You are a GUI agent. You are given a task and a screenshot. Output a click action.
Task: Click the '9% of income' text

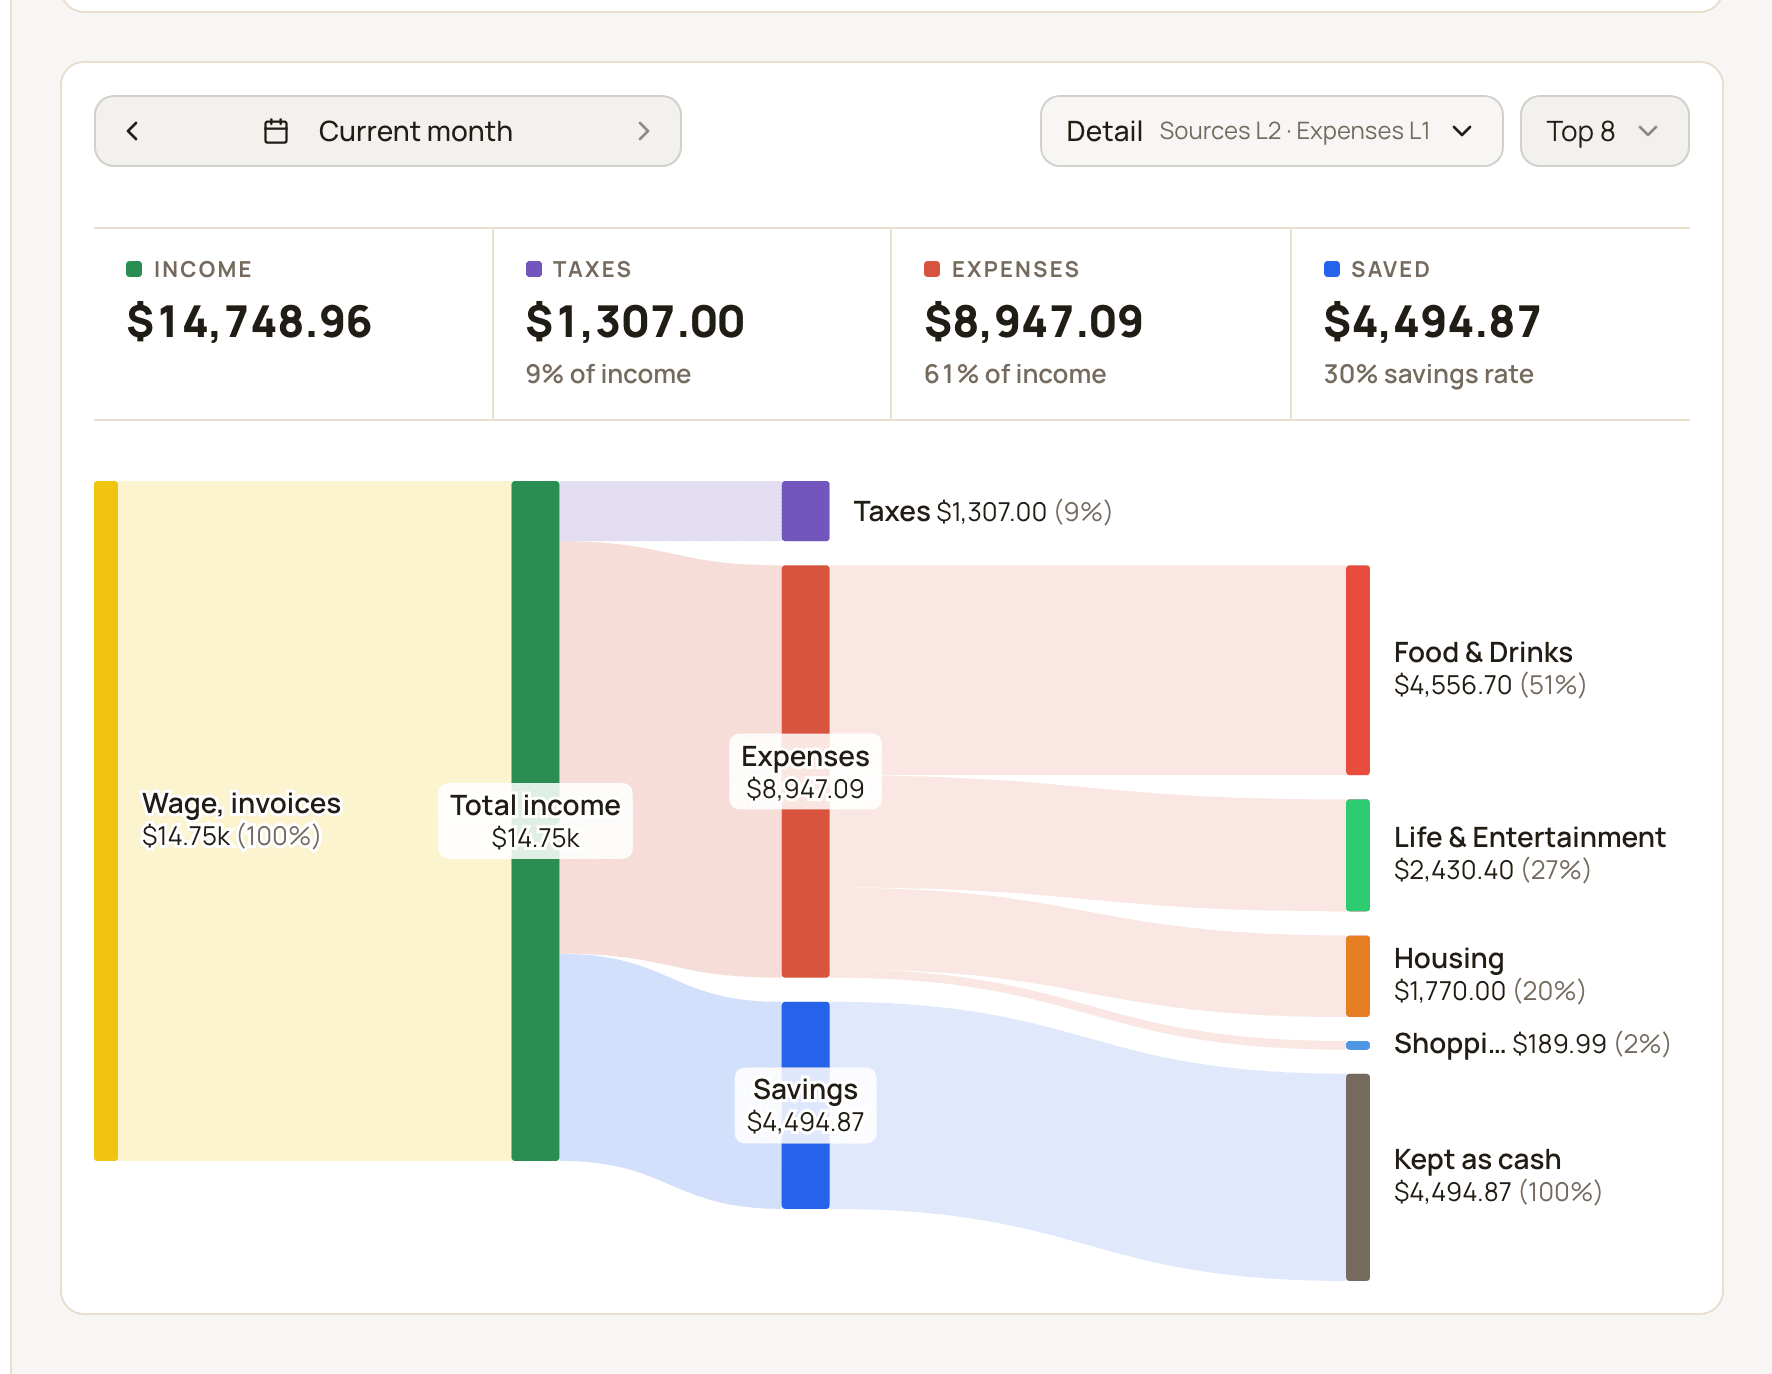click(608, 374)
